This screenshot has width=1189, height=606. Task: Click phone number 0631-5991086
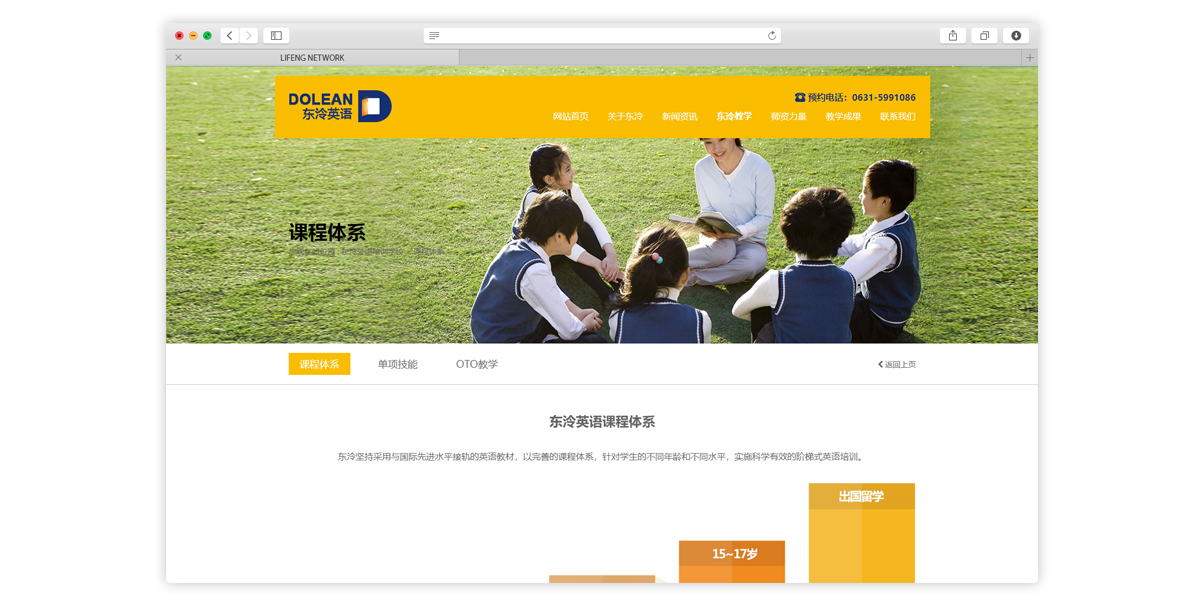point(883,97)
